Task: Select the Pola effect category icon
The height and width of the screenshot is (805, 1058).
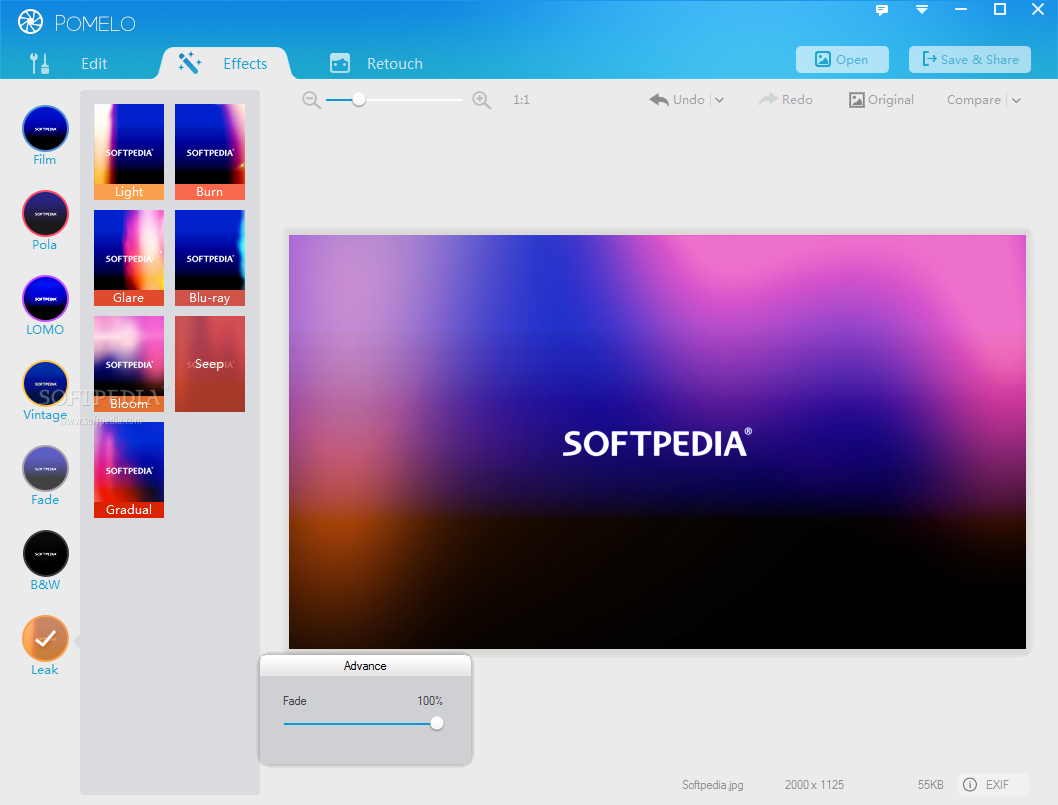Action: coord(45,213)
